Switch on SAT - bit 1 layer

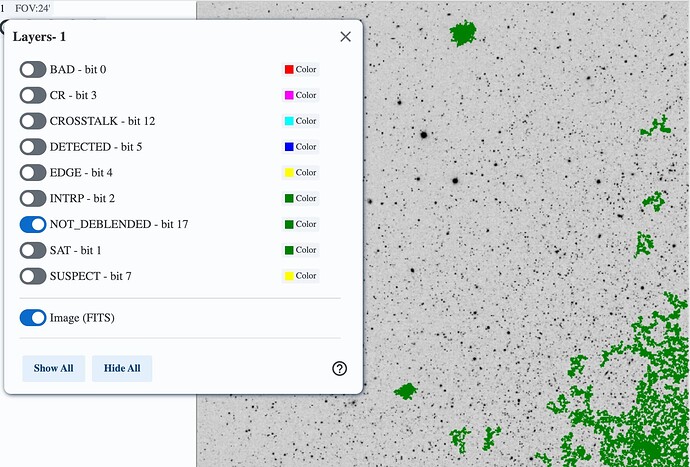coord(33,250)
